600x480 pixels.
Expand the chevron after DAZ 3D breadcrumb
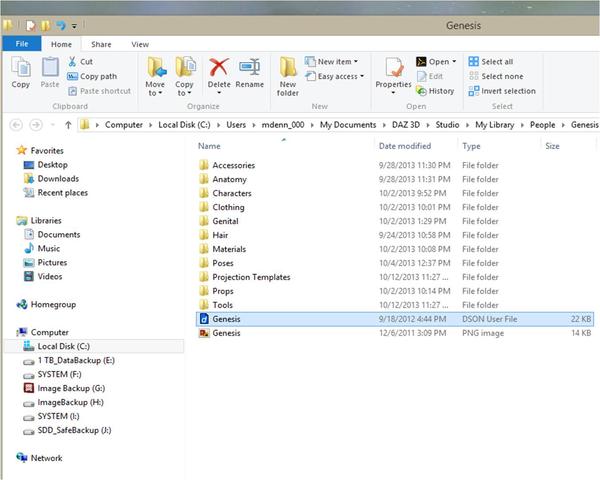point(428,125)
